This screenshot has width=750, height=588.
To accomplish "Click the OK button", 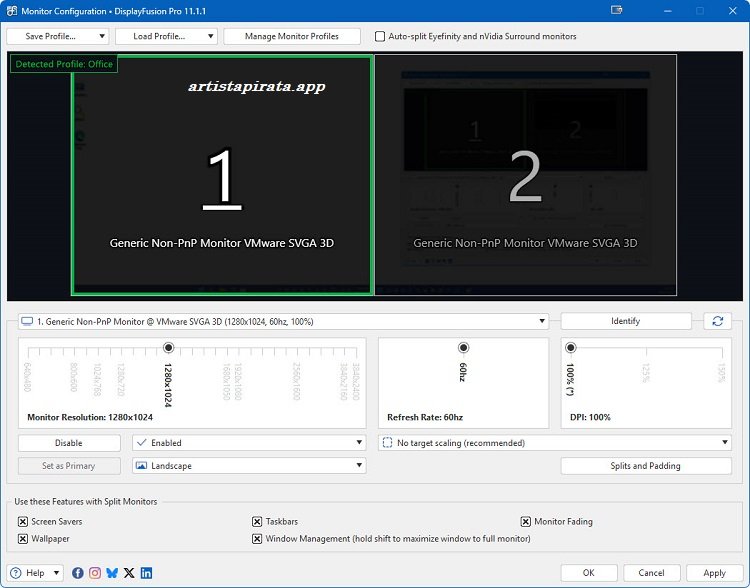I will (x=589, y=573).
